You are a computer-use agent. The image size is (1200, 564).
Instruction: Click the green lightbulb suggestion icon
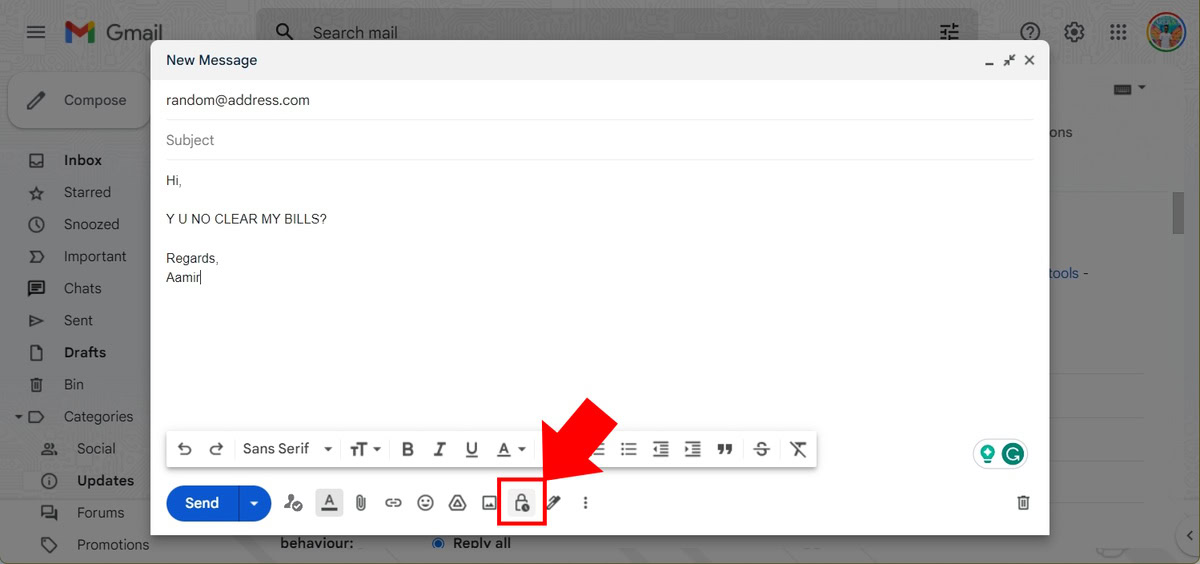(x=988, y=454)
